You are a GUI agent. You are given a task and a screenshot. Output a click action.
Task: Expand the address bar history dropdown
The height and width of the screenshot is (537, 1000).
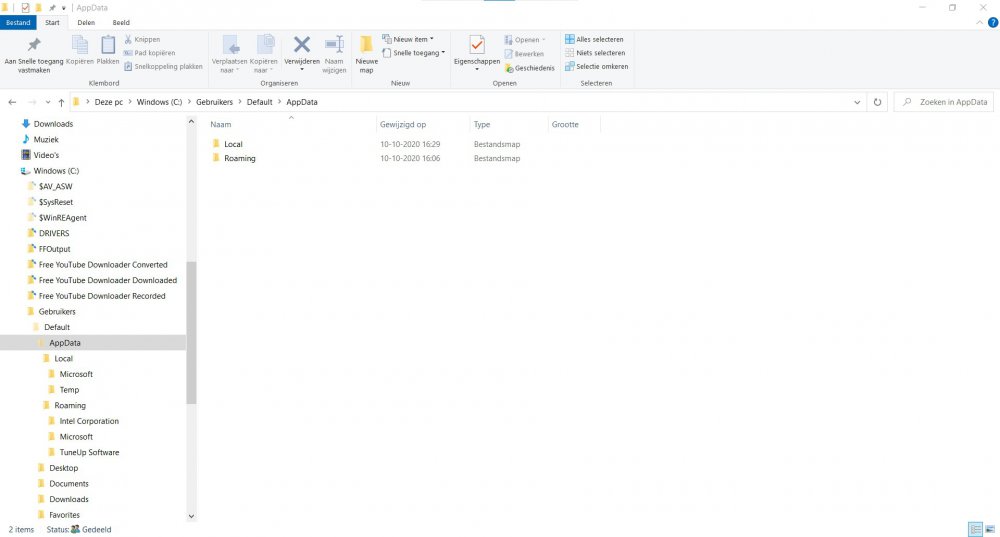pos(858,102)
